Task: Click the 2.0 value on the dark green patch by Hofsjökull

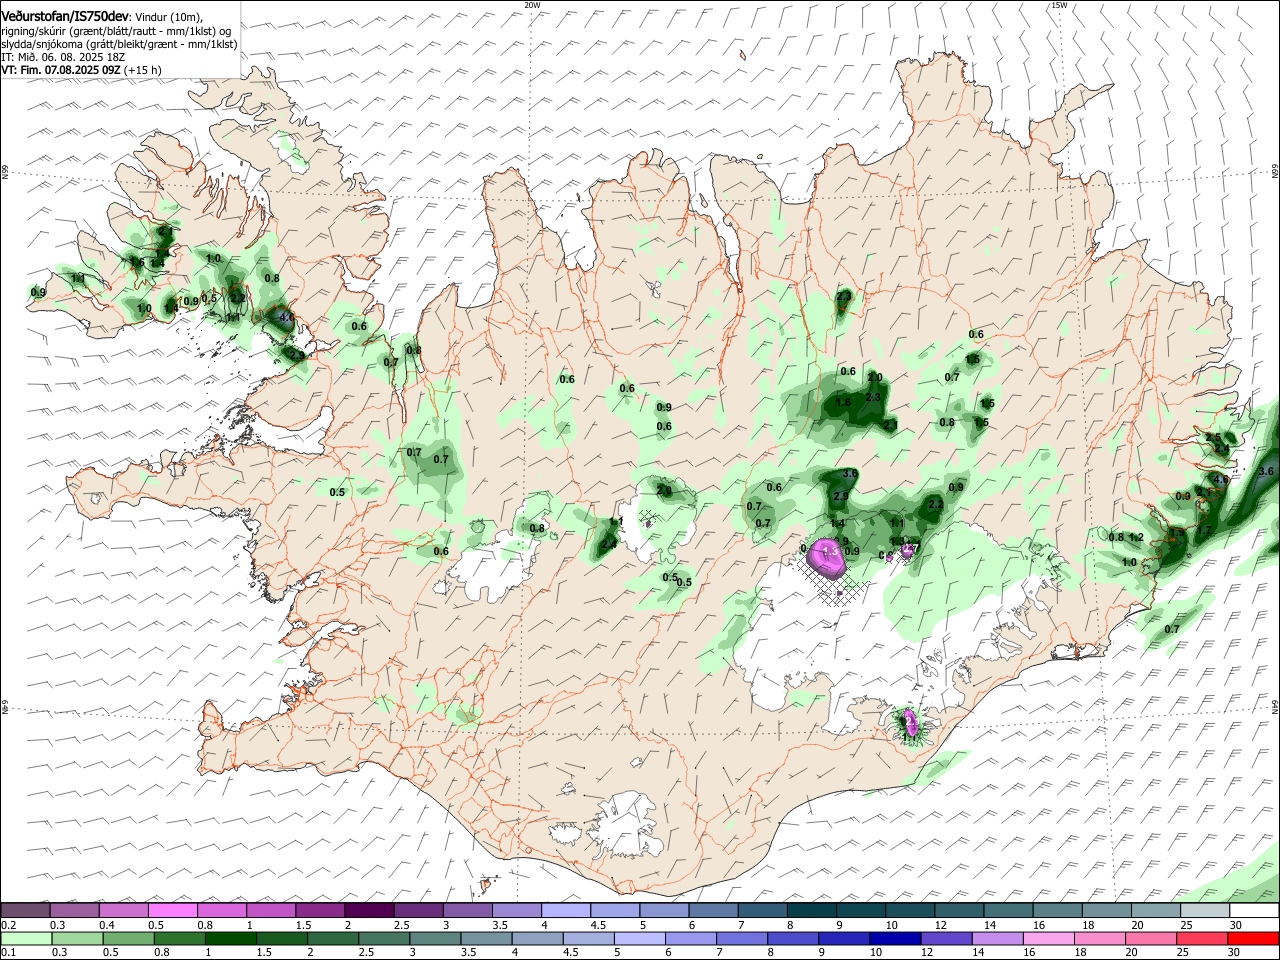Action: coord(664,491)
